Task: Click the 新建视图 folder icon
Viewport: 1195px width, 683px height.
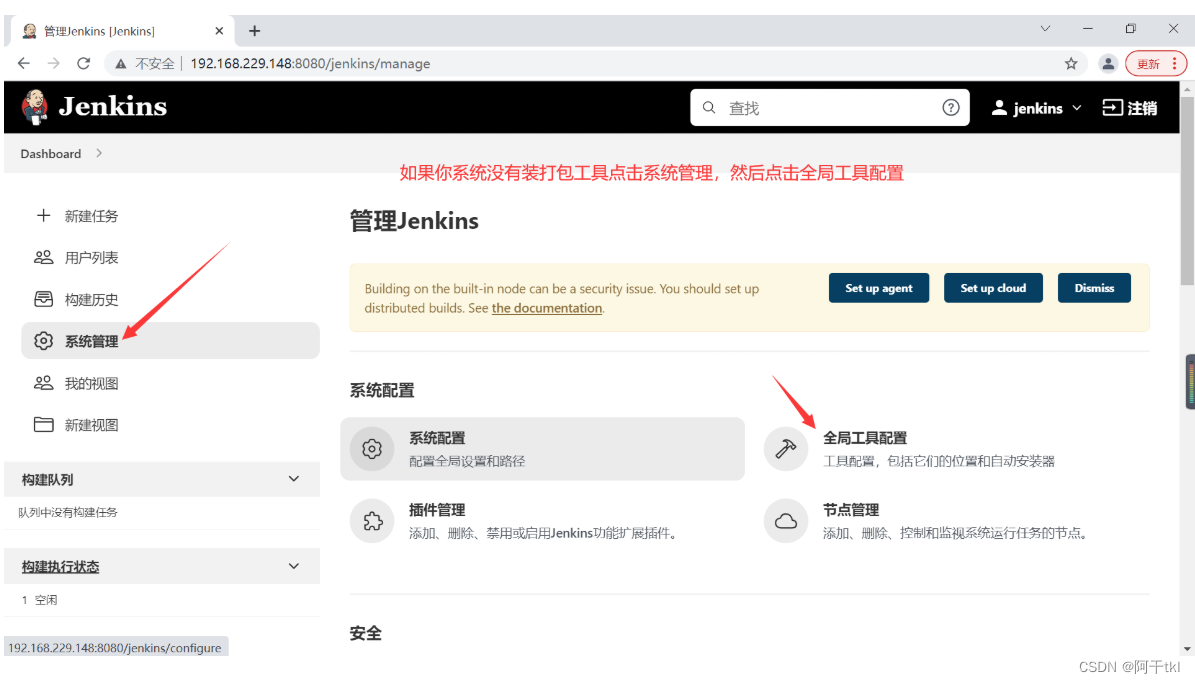Action: (x=43, y=425)
